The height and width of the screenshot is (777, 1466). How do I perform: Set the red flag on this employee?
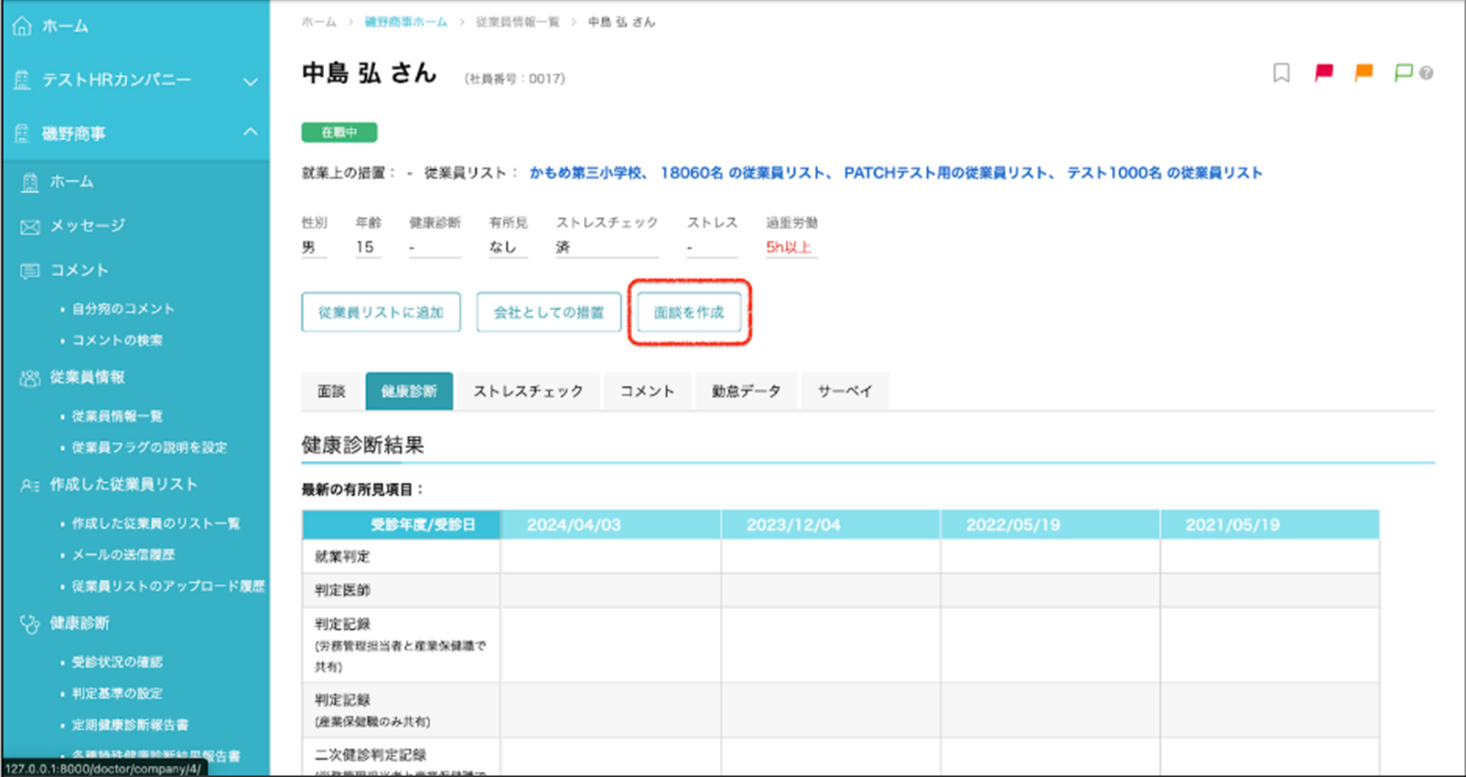(1324, 73)
